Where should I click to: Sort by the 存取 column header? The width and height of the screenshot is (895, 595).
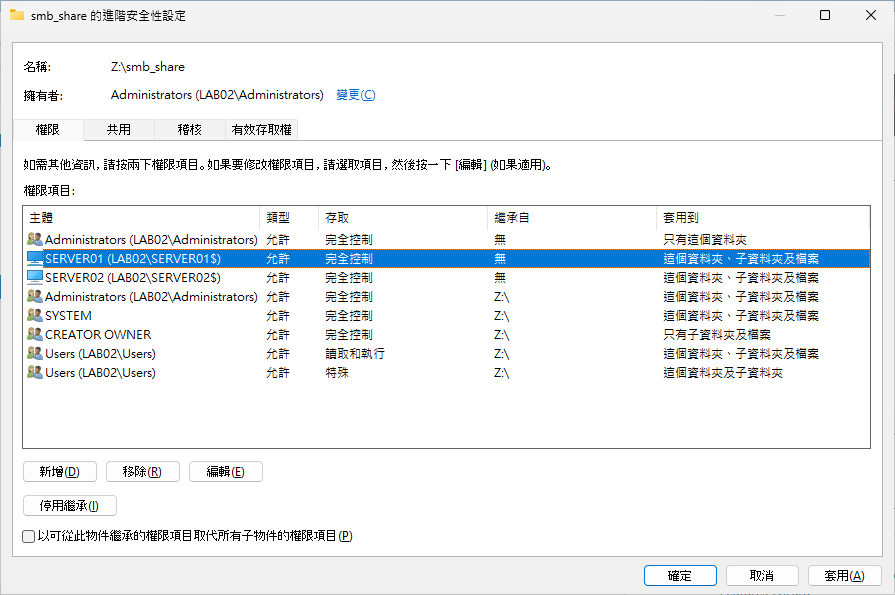coord(403,218)
